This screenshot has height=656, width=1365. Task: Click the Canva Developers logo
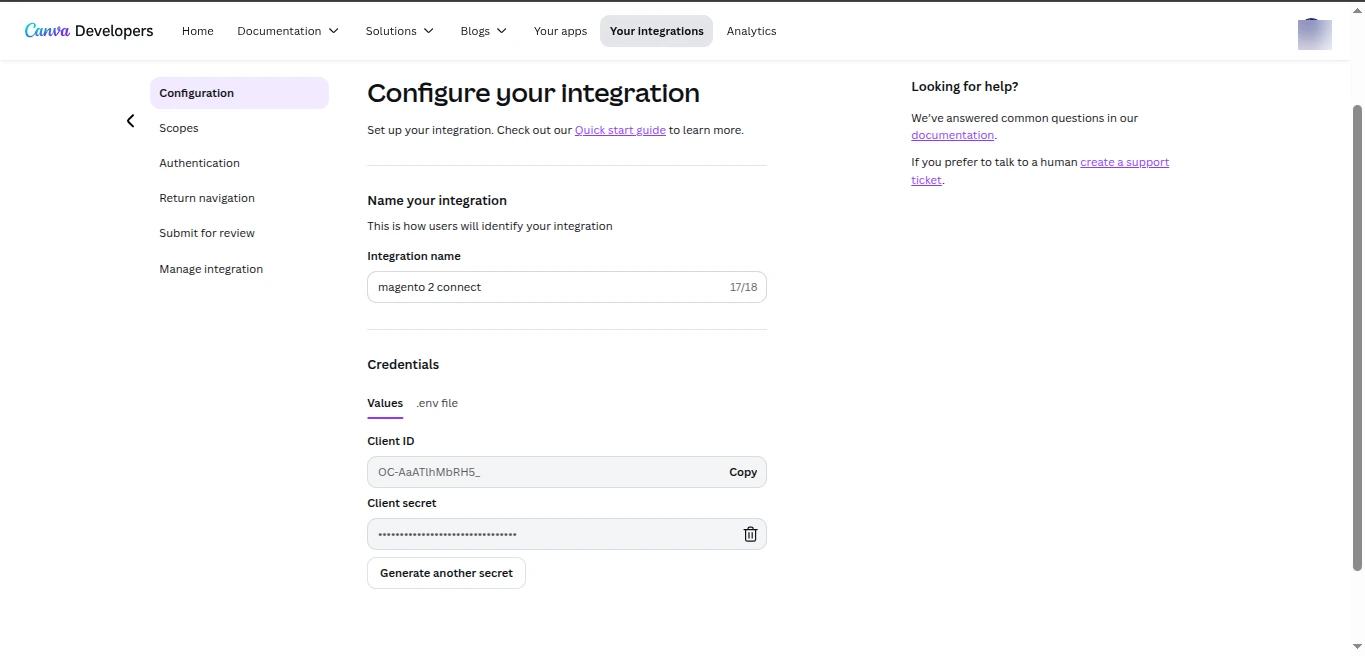click(89, 31)
